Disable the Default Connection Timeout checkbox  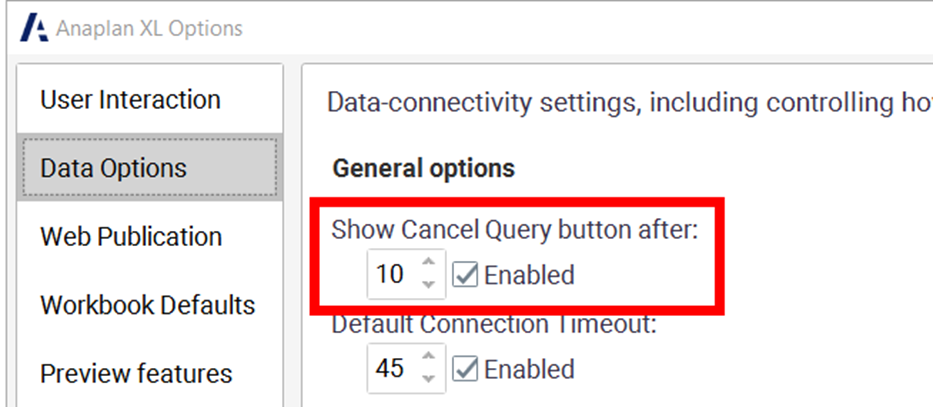click(x=465, y=370)
